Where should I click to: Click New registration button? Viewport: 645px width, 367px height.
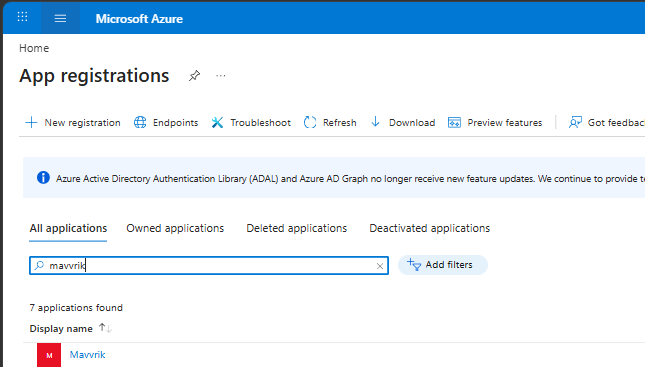[x=73, y=123]
